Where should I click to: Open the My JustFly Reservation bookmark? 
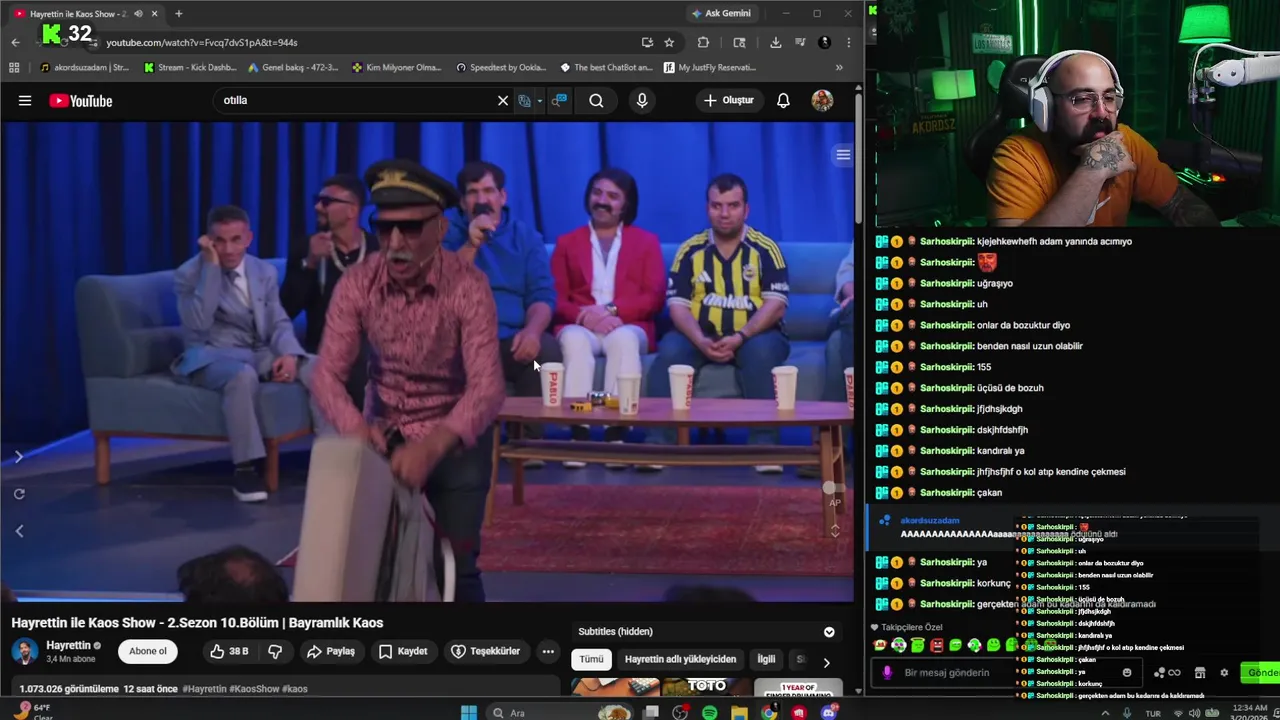click(x=708, y=67)
